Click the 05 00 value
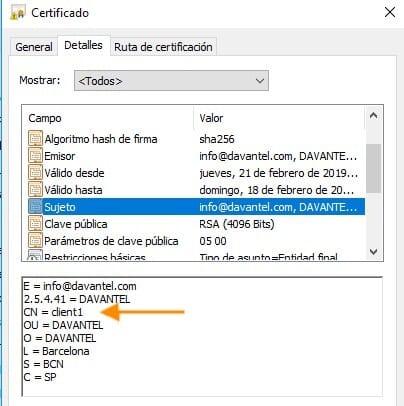Viewport: 404px width, 406px height. click(213, 241)
